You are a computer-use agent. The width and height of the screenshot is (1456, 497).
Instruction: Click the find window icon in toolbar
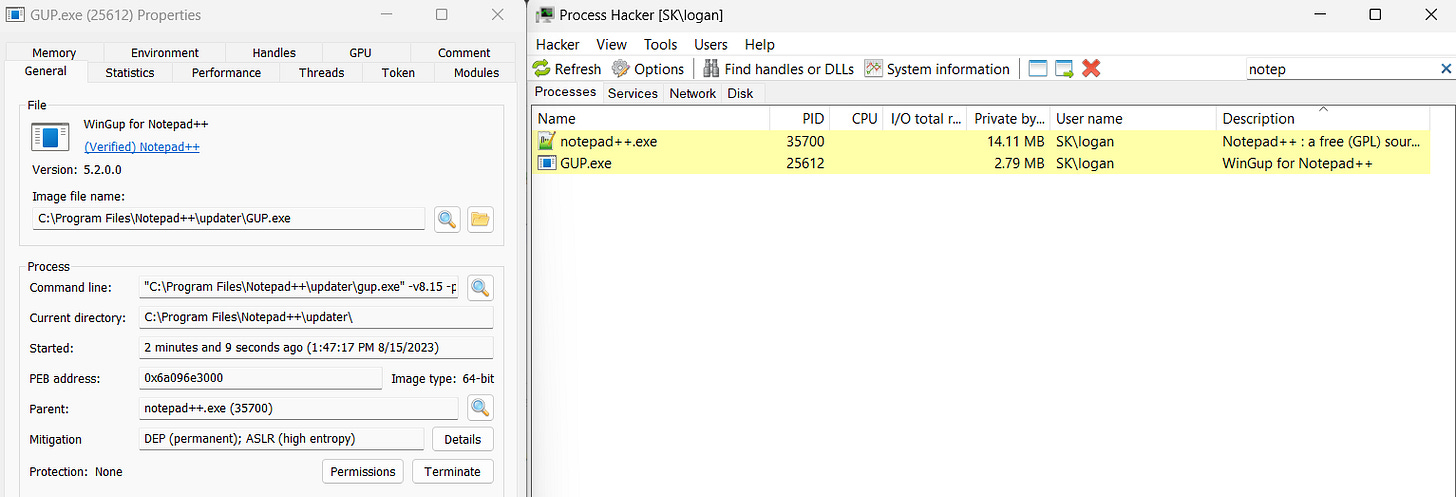(1038, 69)
